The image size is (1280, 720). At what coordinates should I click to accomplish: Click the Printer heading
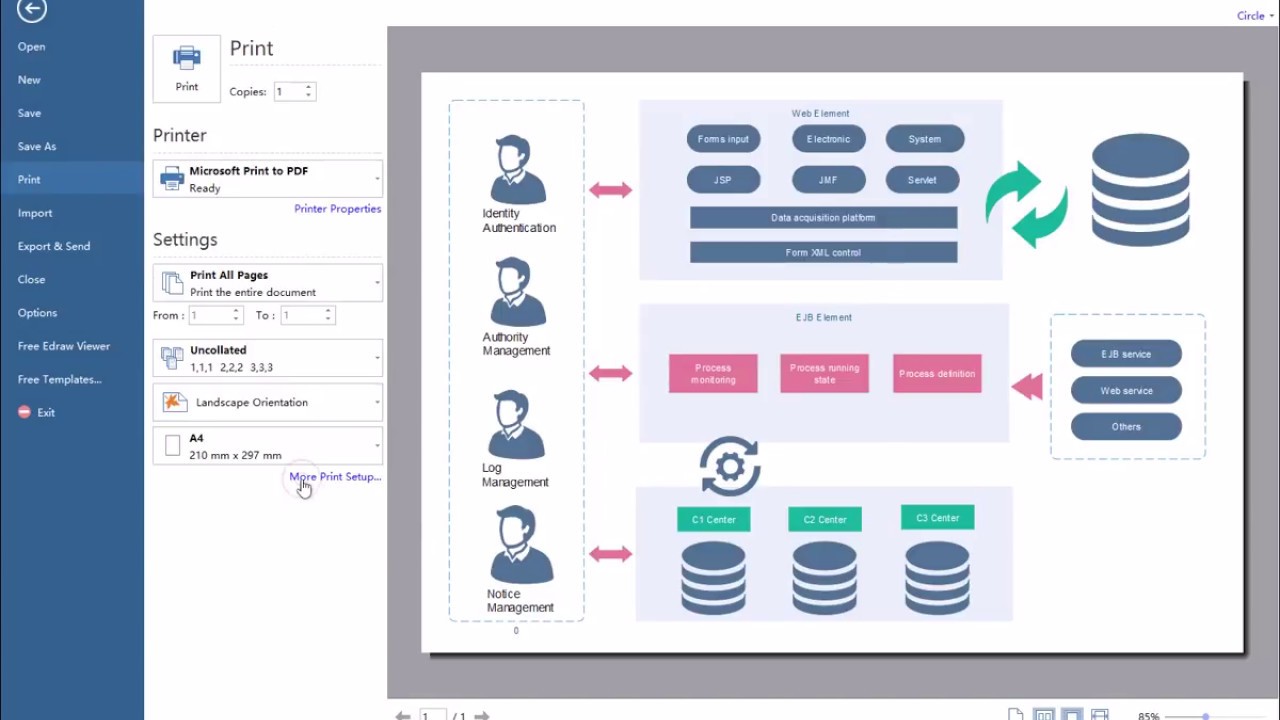click(x=180, y=135)
